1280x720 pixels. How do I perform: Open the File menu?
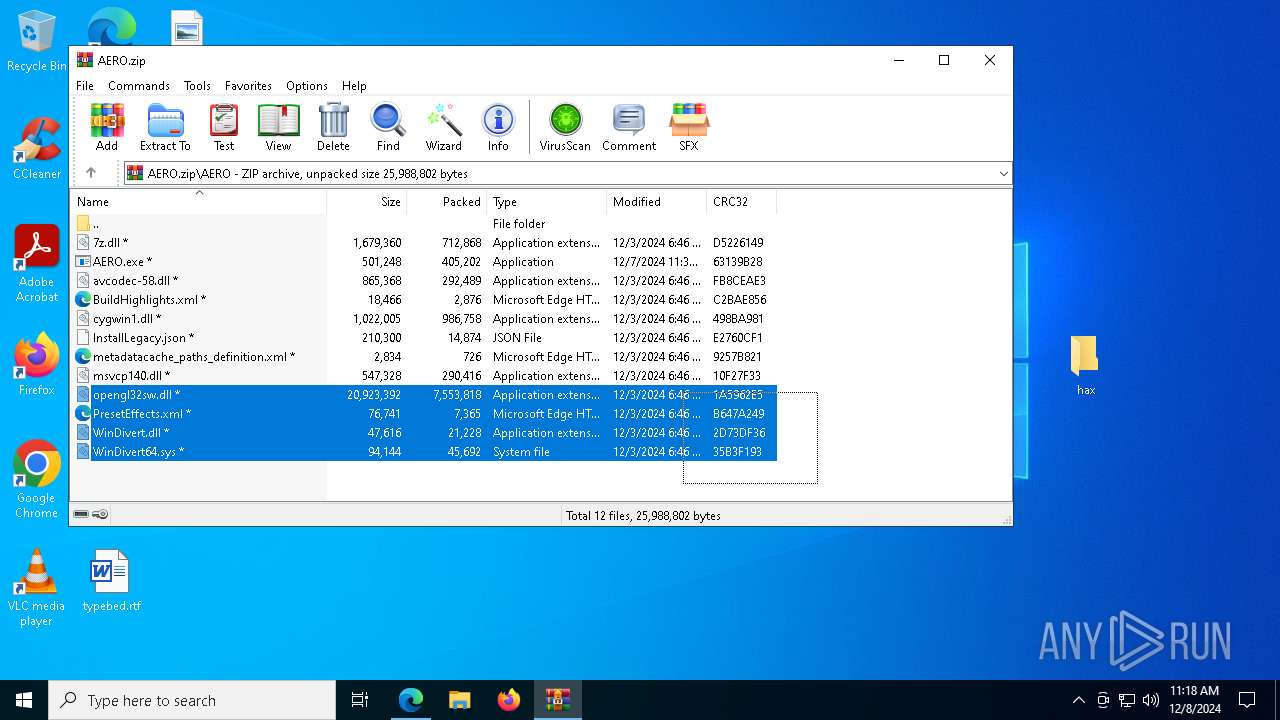pos(85,86)
